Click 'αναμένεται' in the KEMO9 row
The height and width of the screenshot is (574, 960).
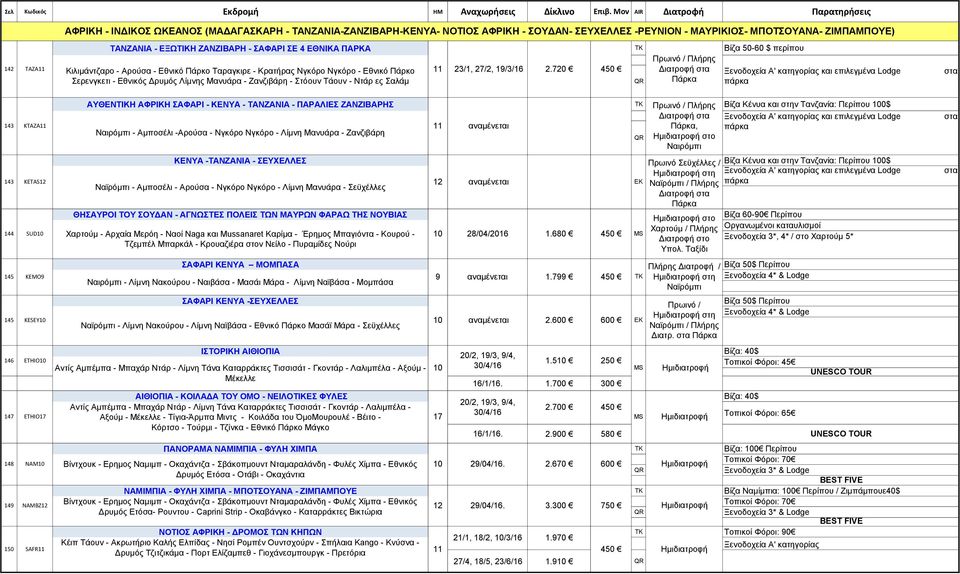click(x=487, y=277)
